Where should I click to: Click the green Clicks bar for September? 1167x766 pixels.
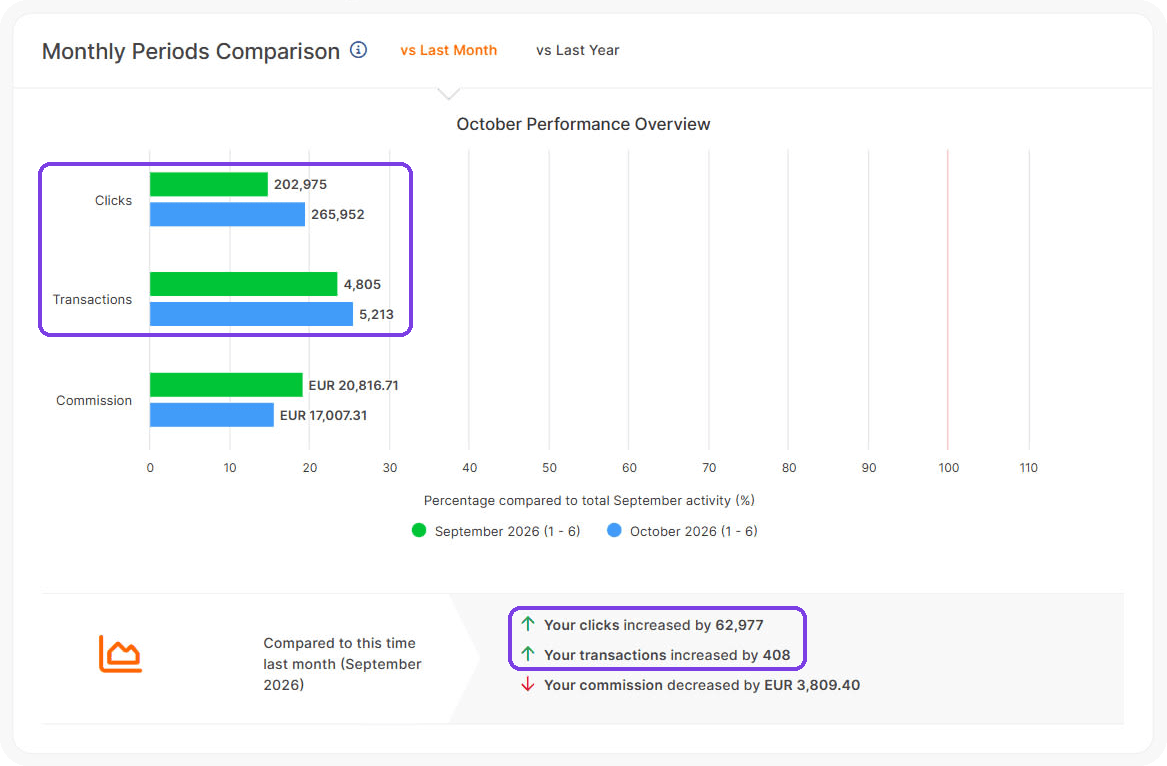(x=208, y=184)
